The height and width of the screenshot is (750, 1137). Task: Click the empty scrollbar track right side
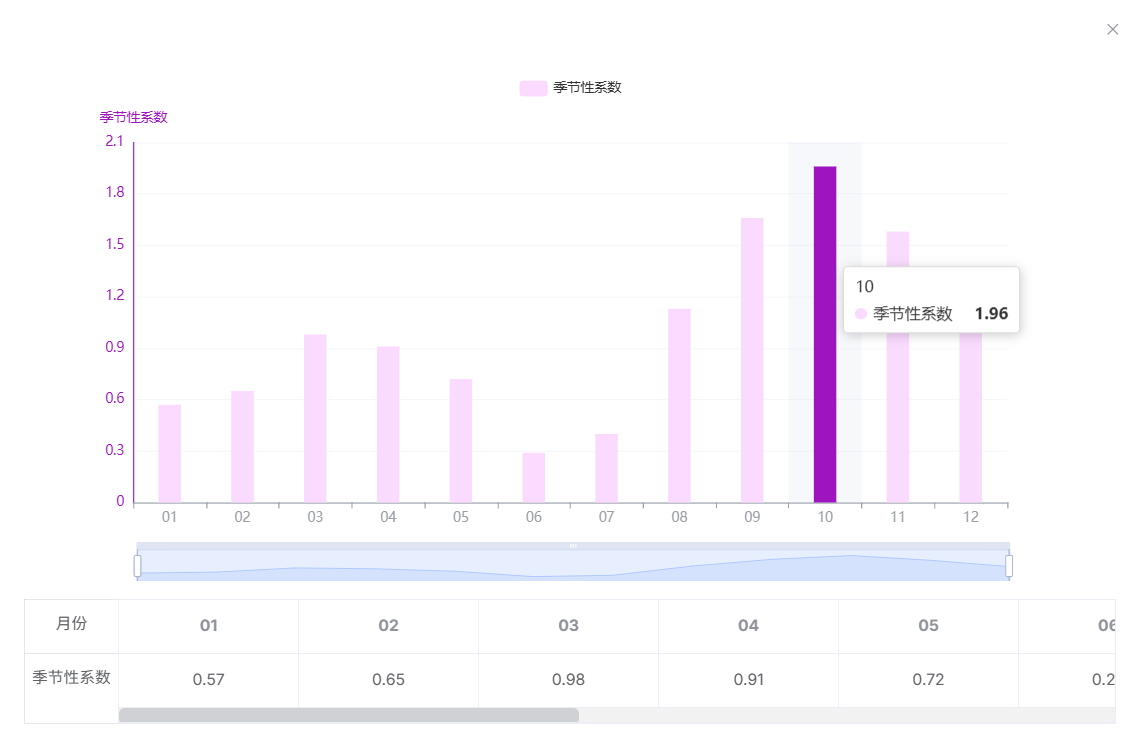click(845, 715)
